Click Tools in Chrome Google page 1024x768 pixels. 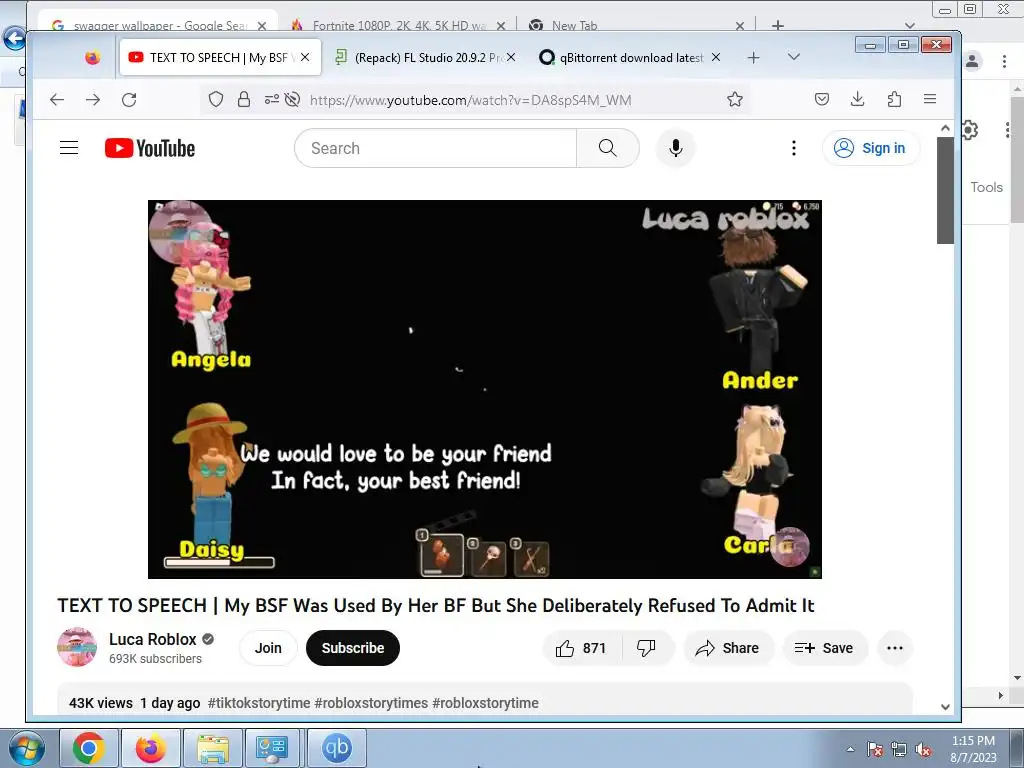986,187
